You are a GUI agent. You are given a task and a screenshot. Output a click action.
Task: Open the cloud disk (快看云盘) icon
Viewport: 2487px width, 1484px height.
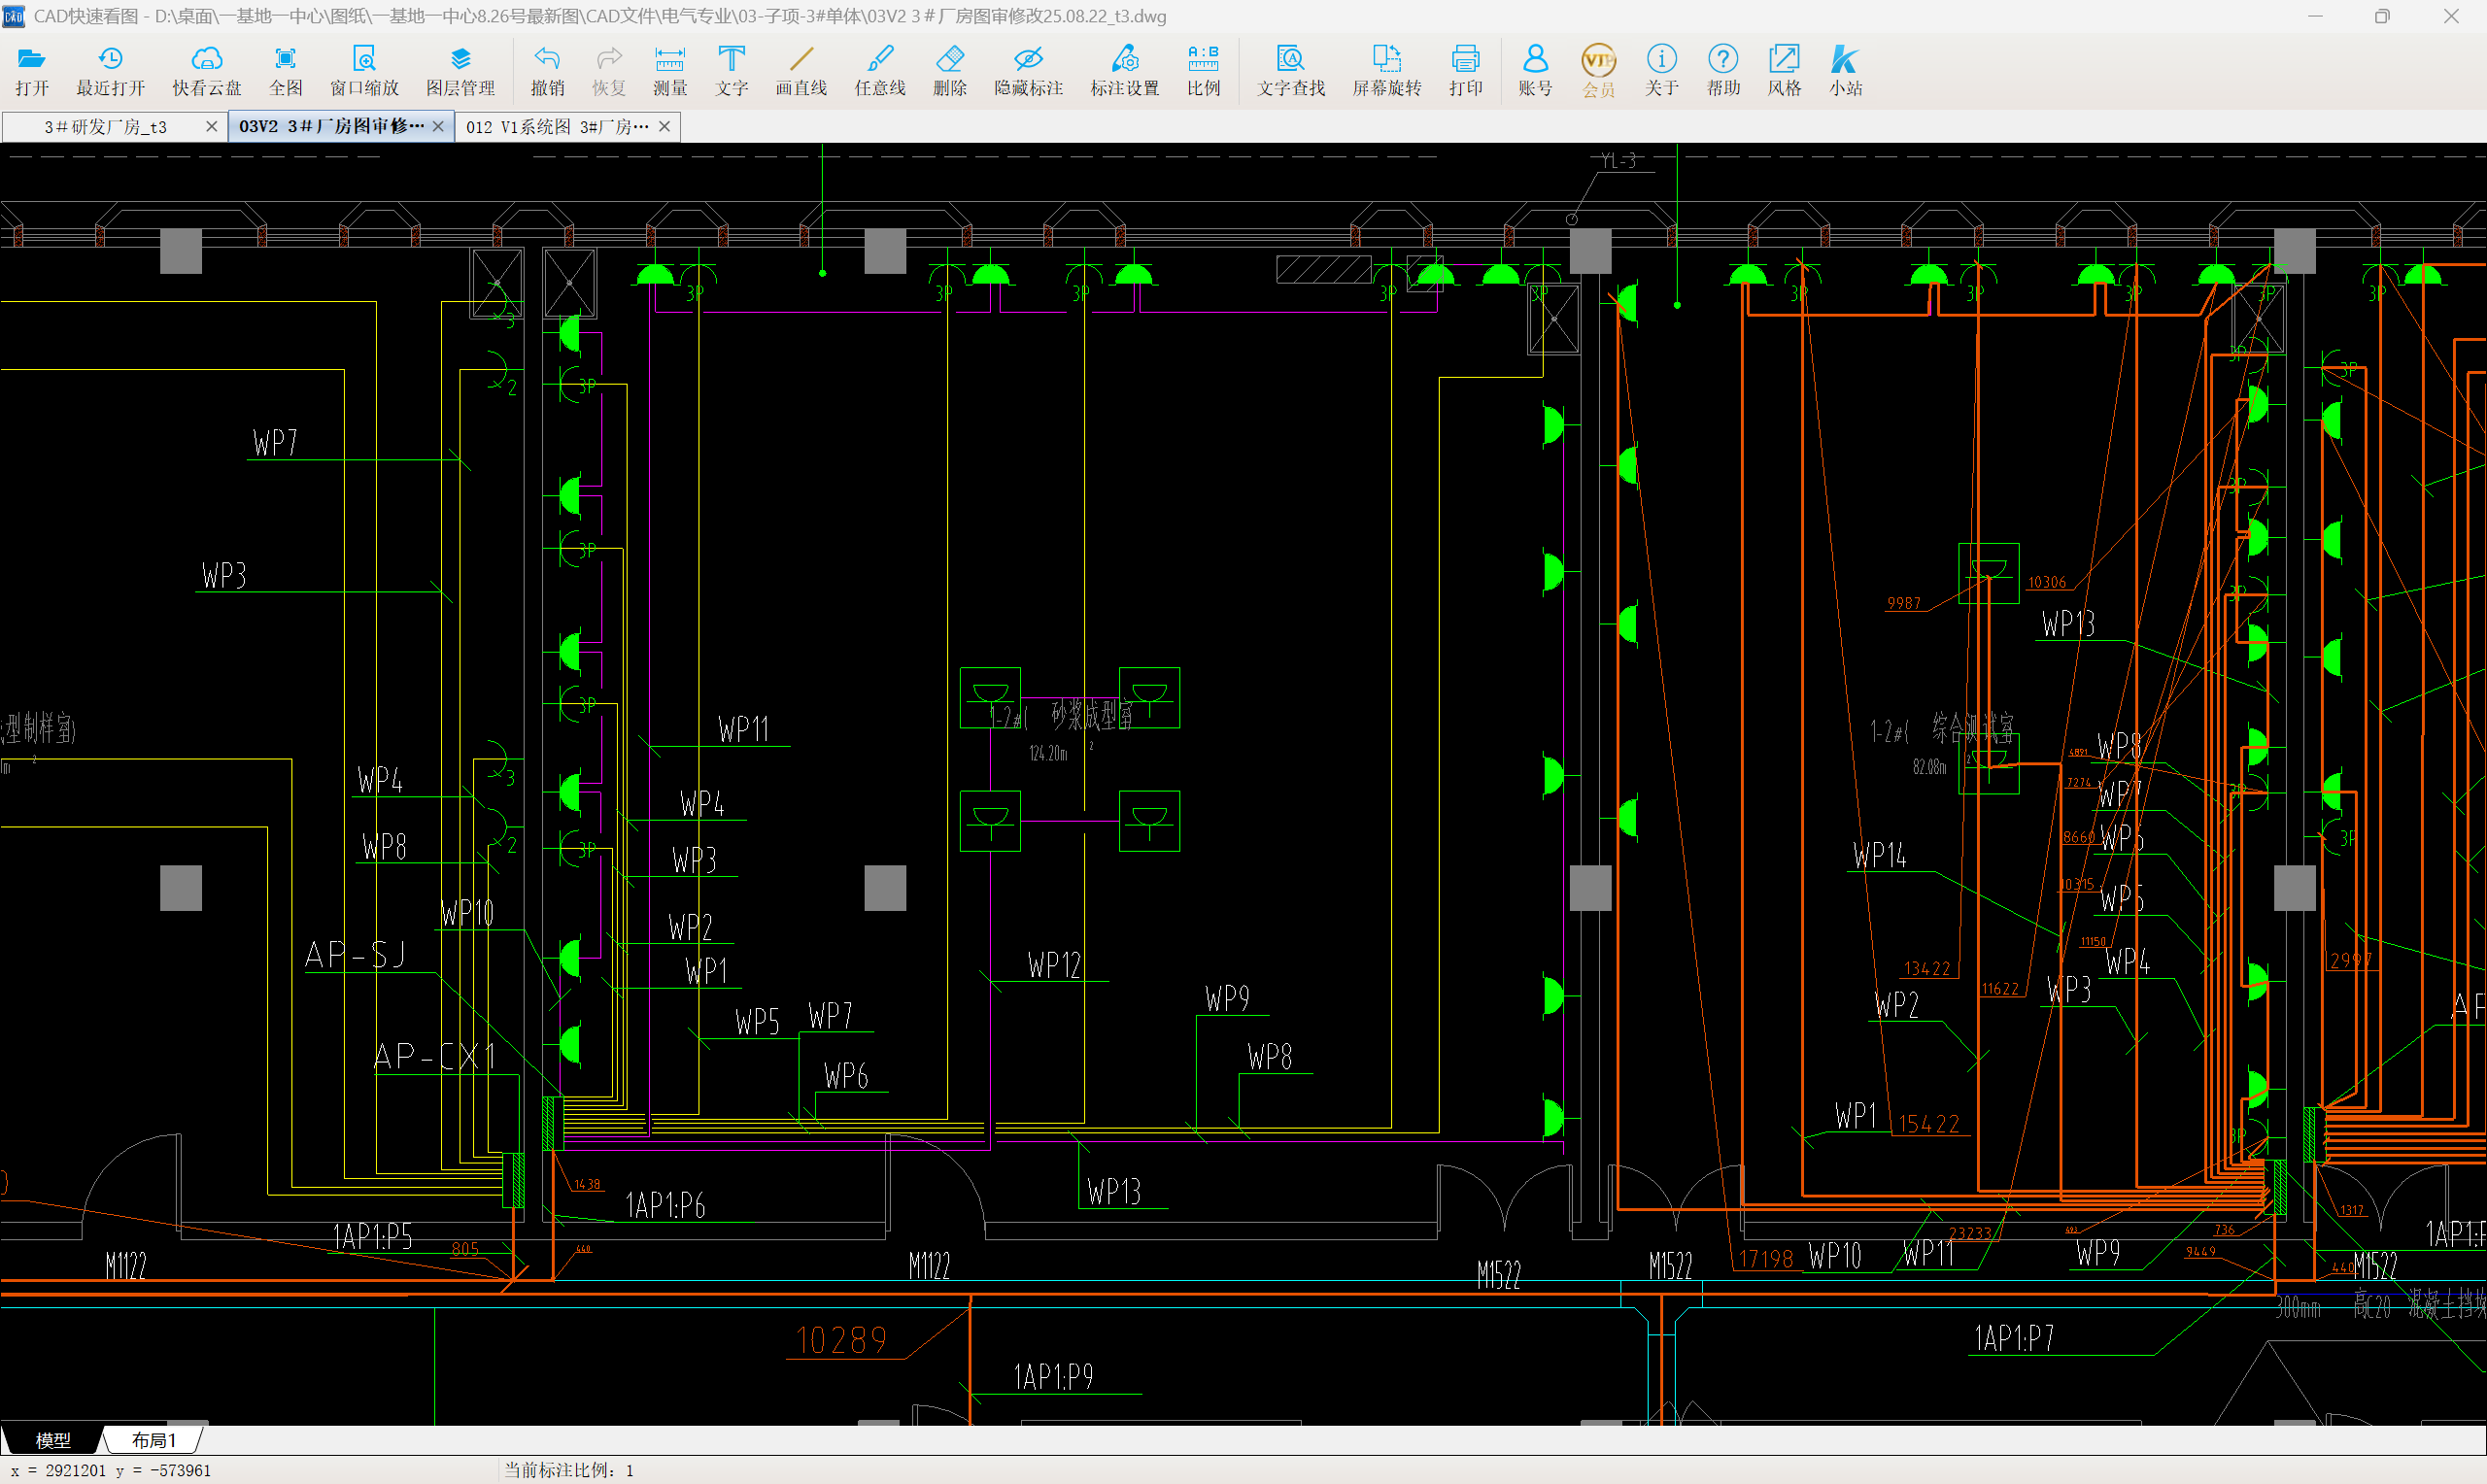[x=206, y=70]
